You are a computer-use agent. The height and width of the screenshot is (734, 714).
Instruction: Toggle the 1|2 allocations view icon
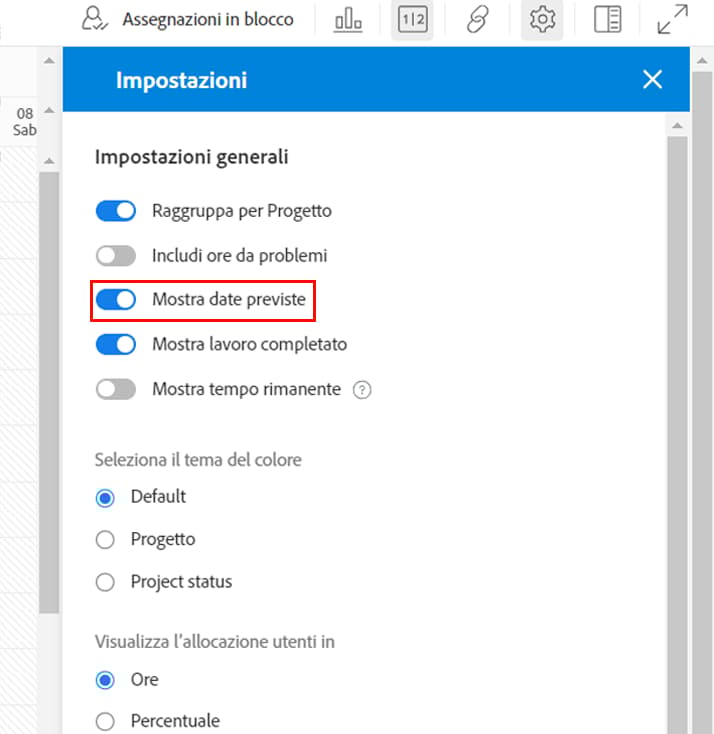(x=412, y=20)
